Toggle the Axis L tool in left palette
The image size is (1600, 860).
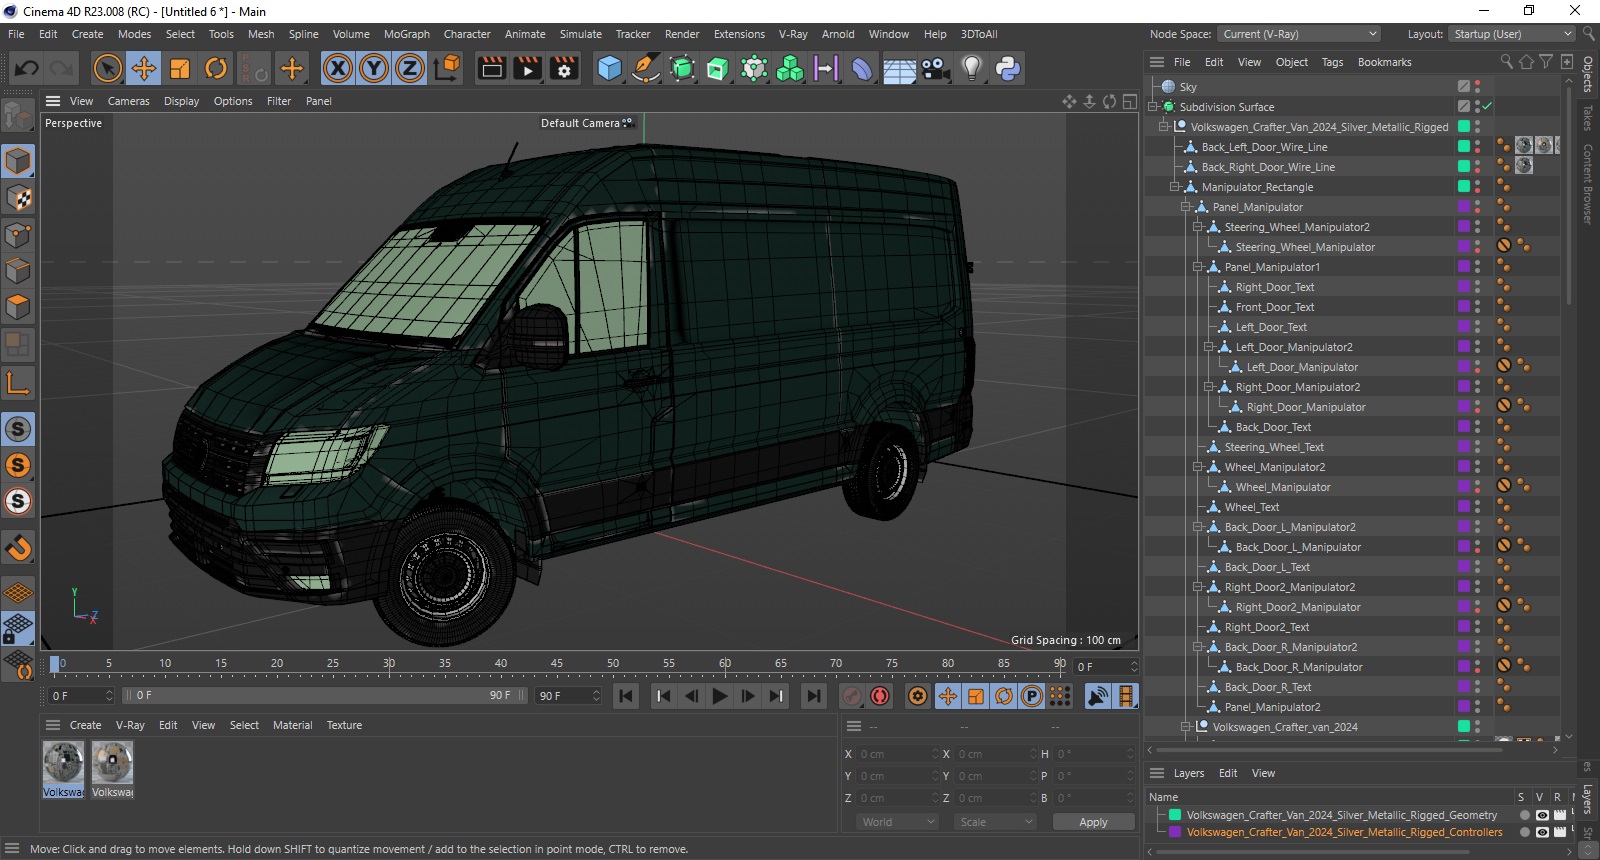(x=18, y=383)
